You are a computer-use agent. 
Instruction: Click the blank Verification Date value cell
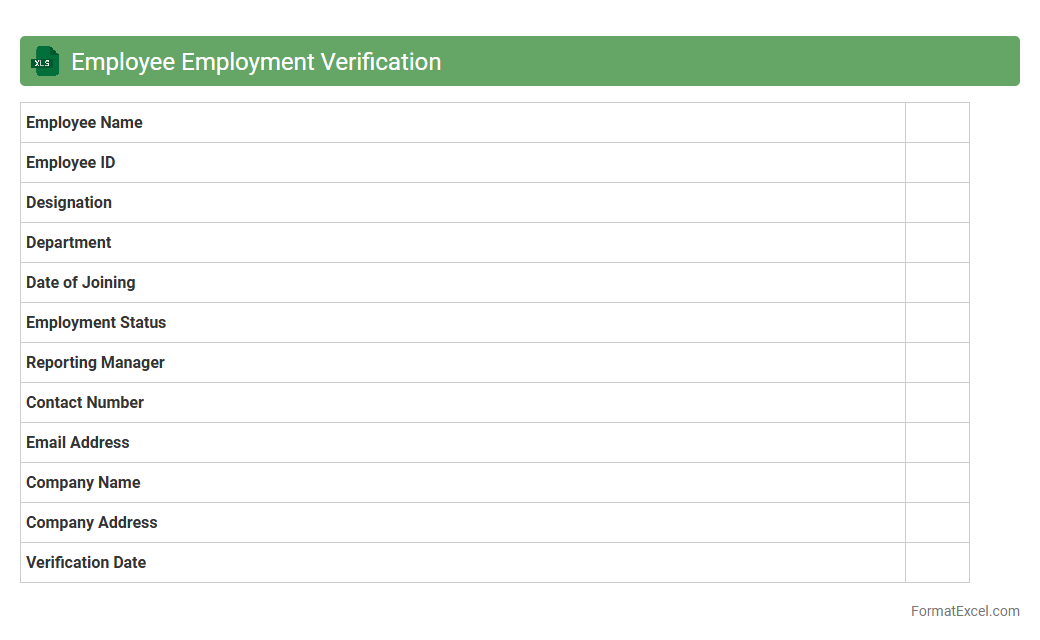pyautogui.click(x=937, y=563)
